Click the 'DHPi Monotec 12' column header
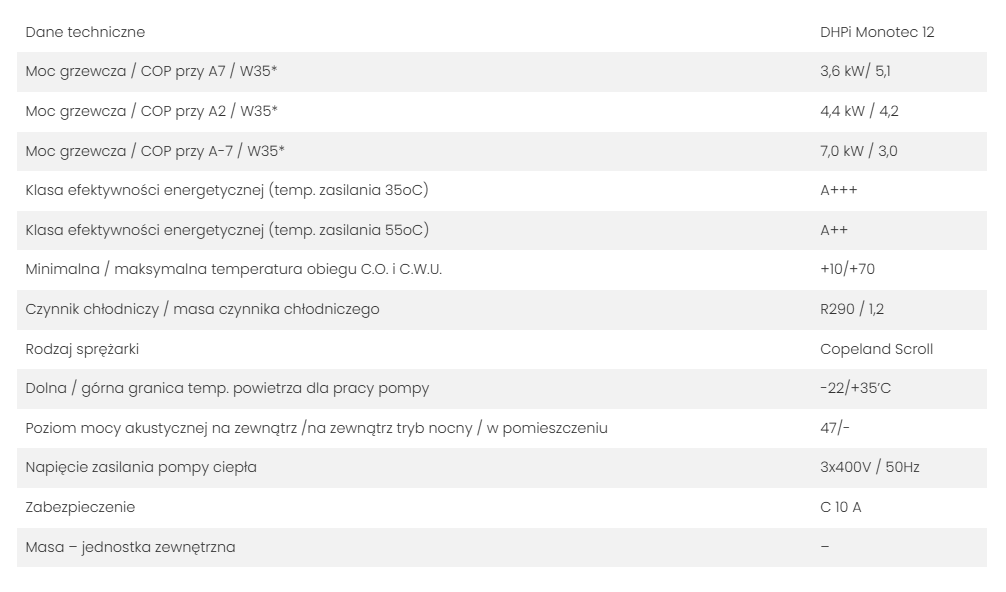 tap(877, 32)
